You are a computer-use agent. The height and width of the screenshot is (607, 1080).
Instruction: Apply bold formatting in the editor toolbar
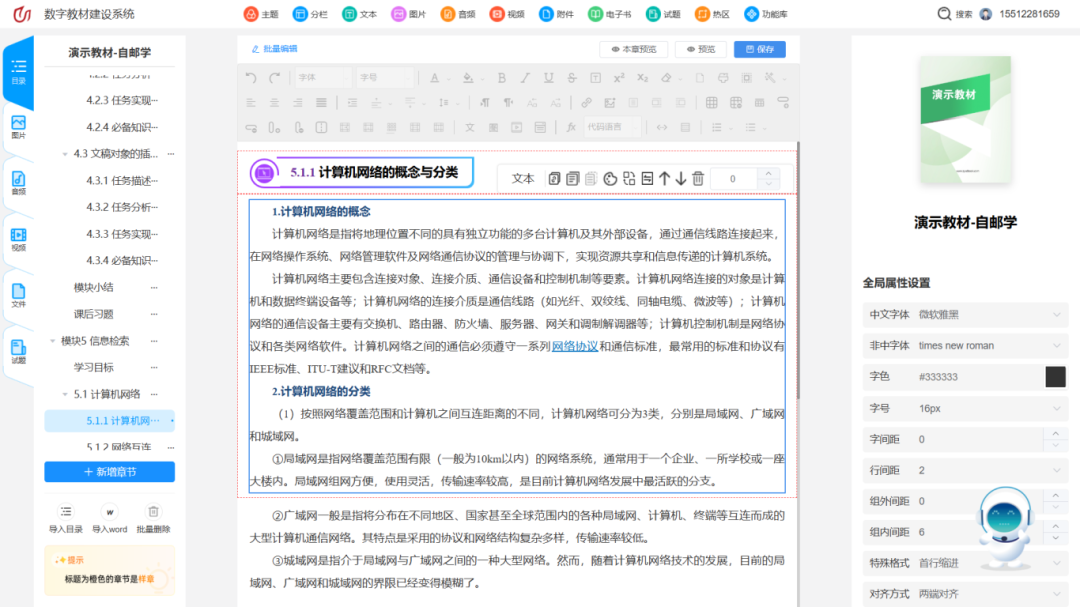[x=502, y=78]
